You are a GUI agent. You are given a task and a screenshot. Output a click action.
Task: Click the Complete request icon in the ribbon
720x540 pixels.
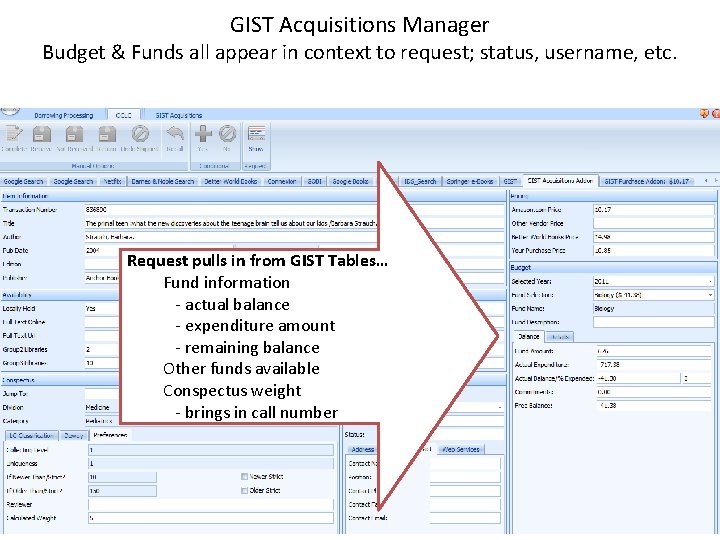pyautogui.click(x=14, y=134)
